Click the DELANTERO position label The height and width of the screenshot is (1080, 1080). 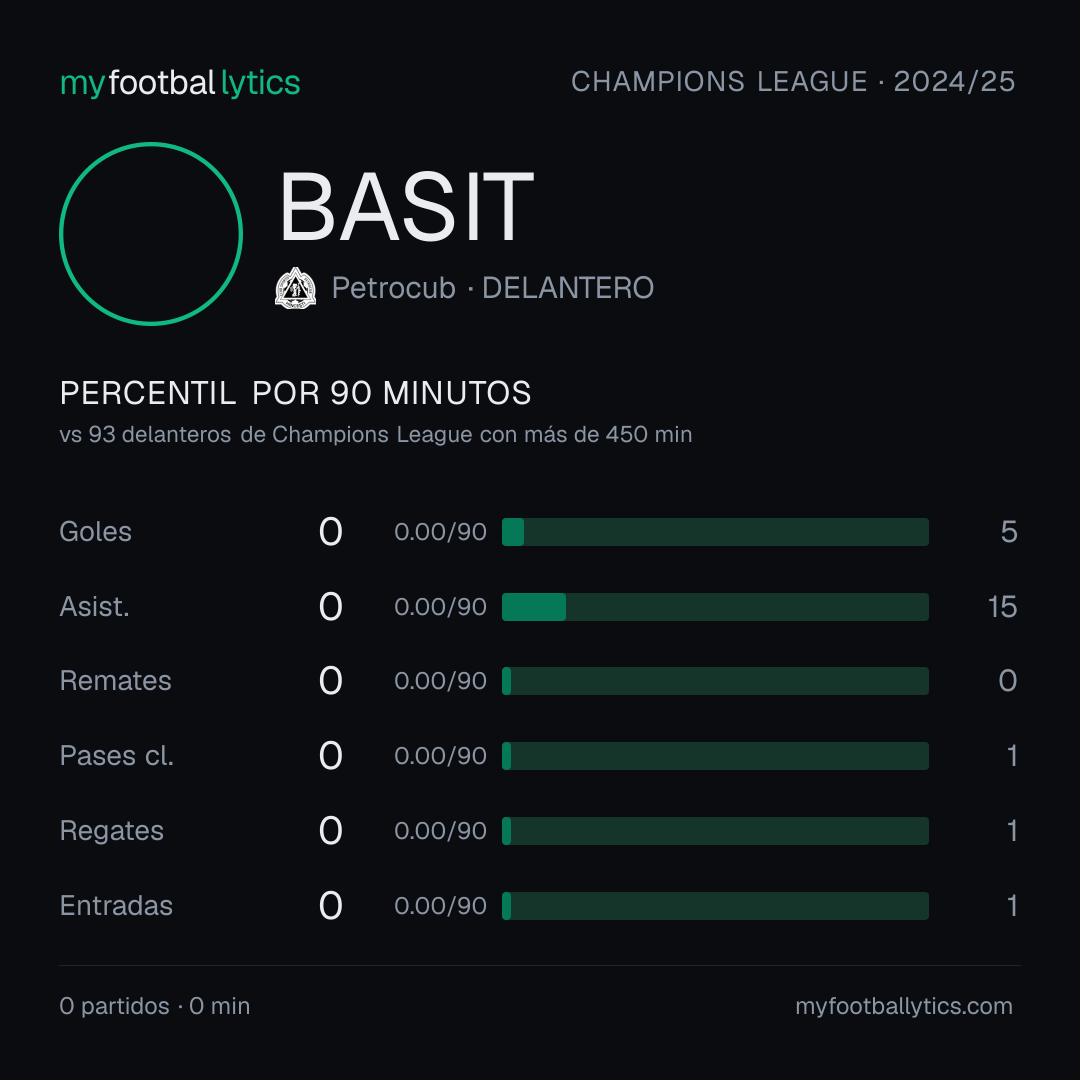coord(568,288)
